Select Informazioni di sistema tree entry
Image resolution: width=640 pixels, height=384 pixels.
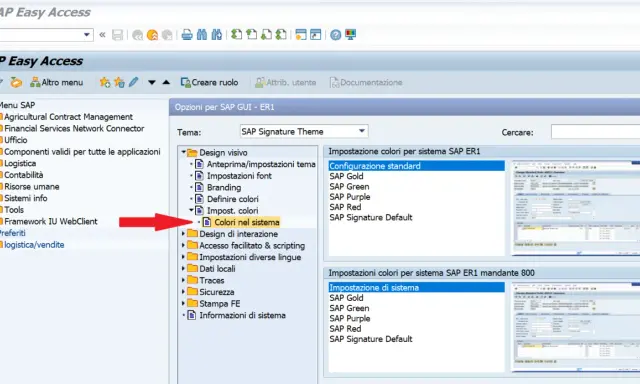242,315
